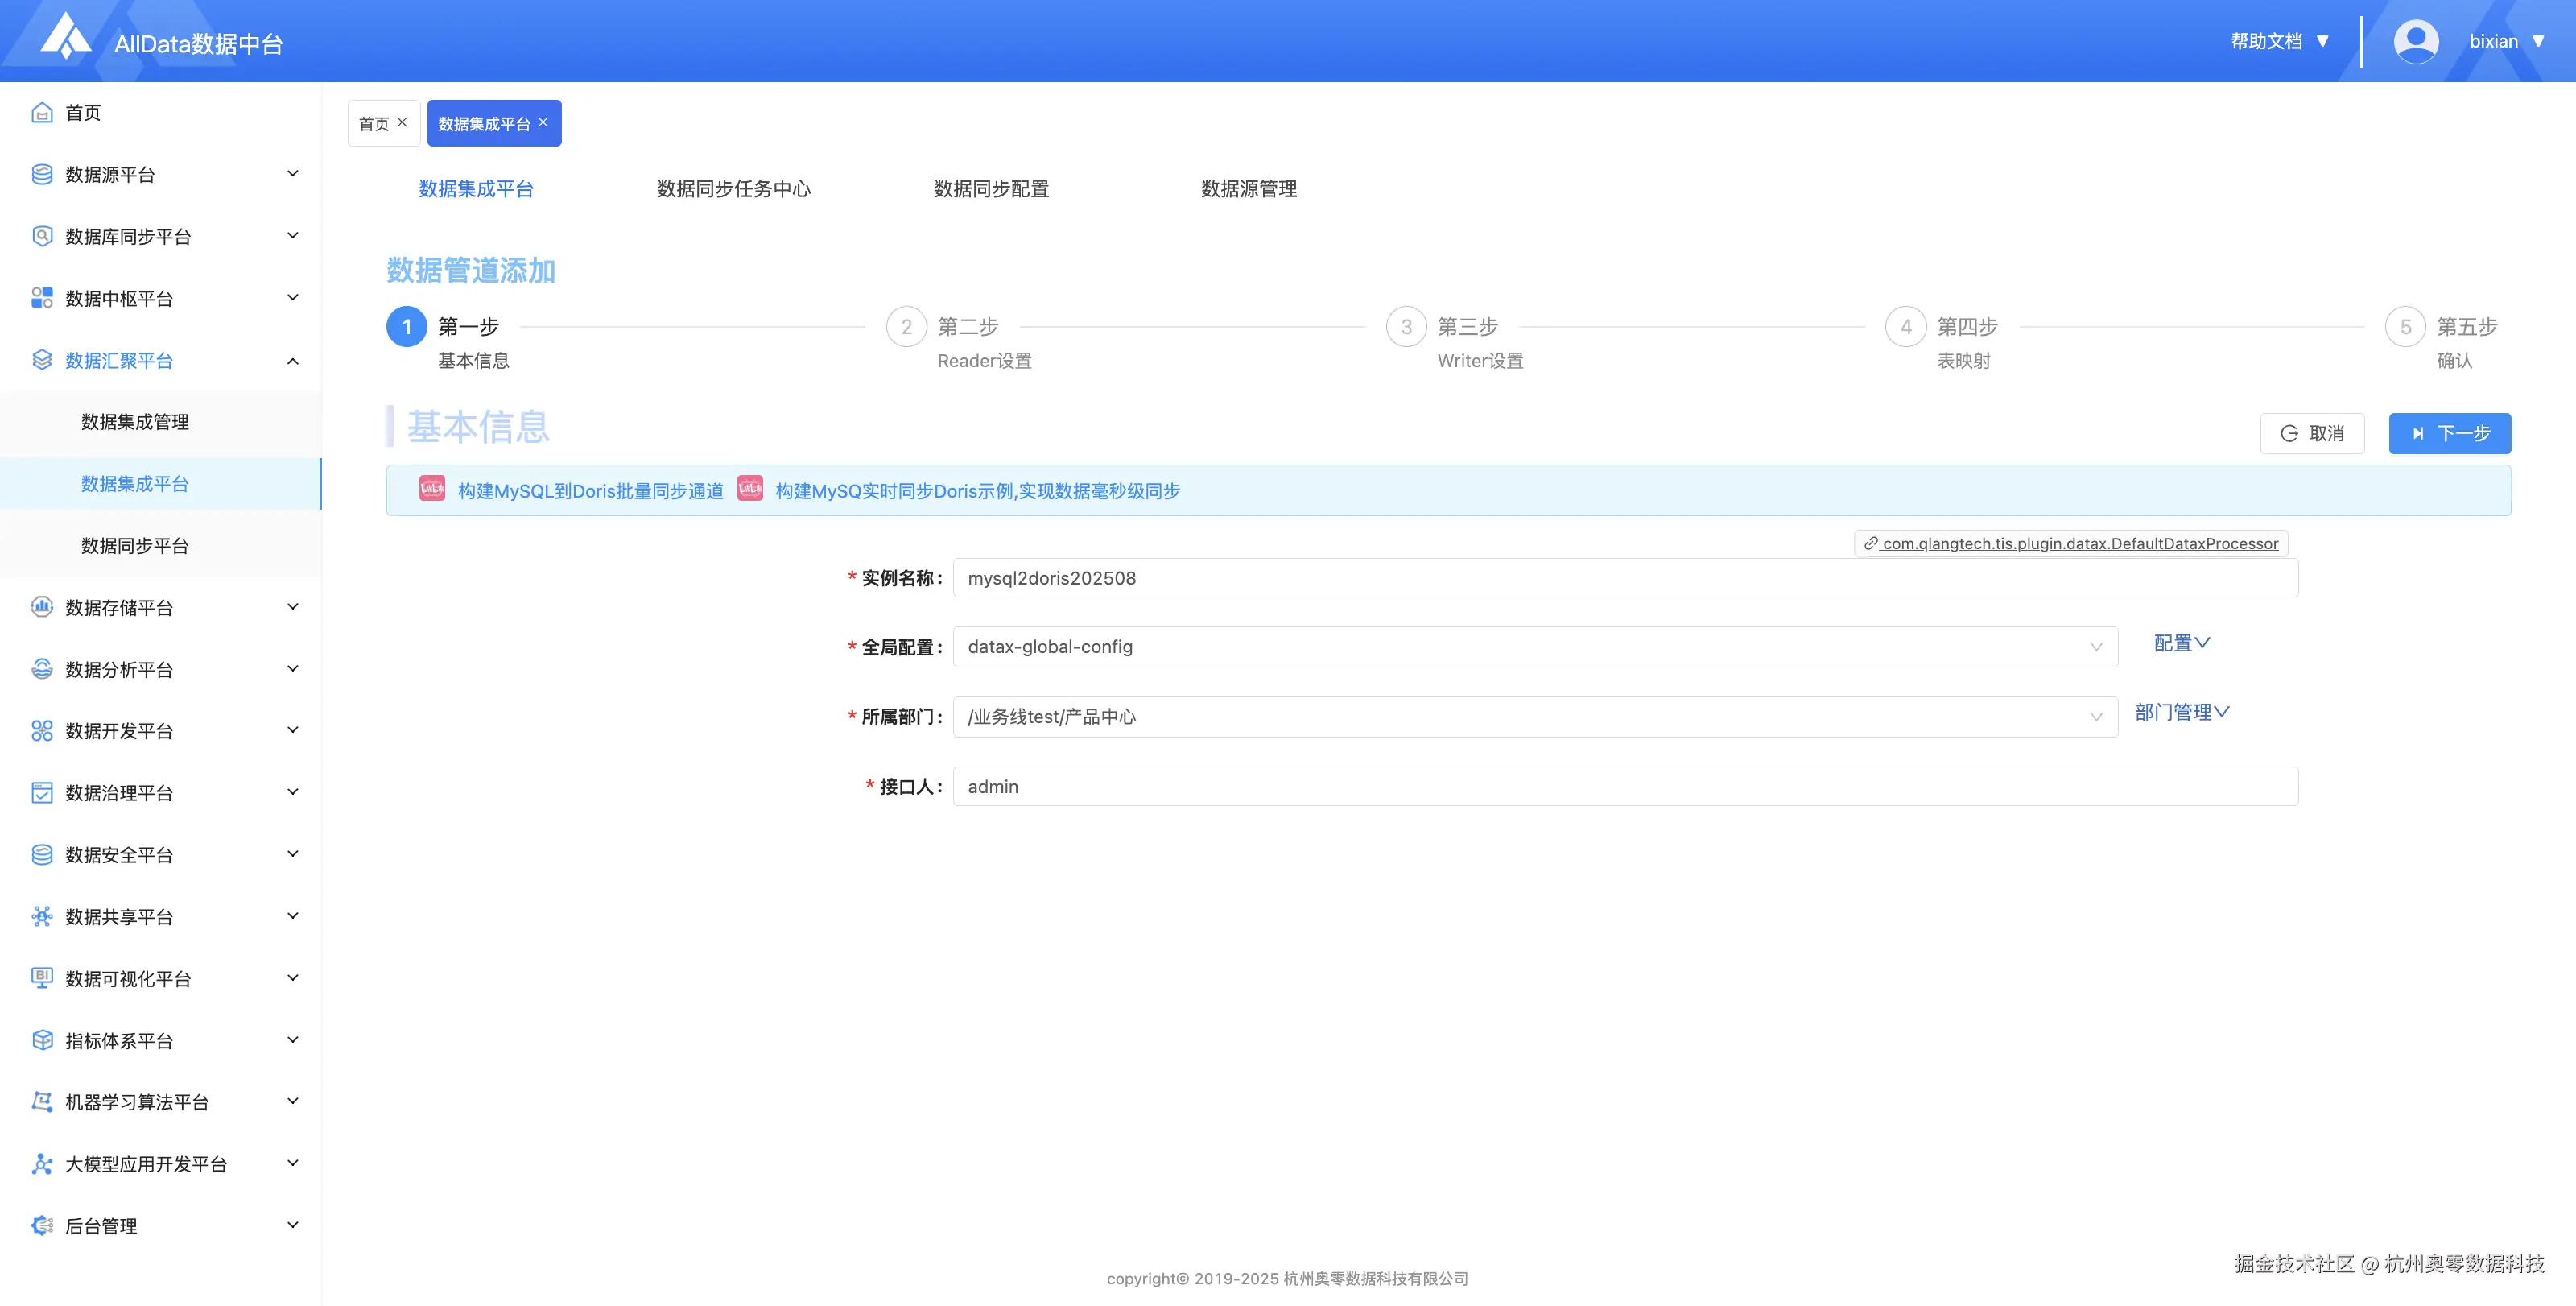Click the 数据源平台 database icon
This screenshot has height=1306, width=2576.
41,173
